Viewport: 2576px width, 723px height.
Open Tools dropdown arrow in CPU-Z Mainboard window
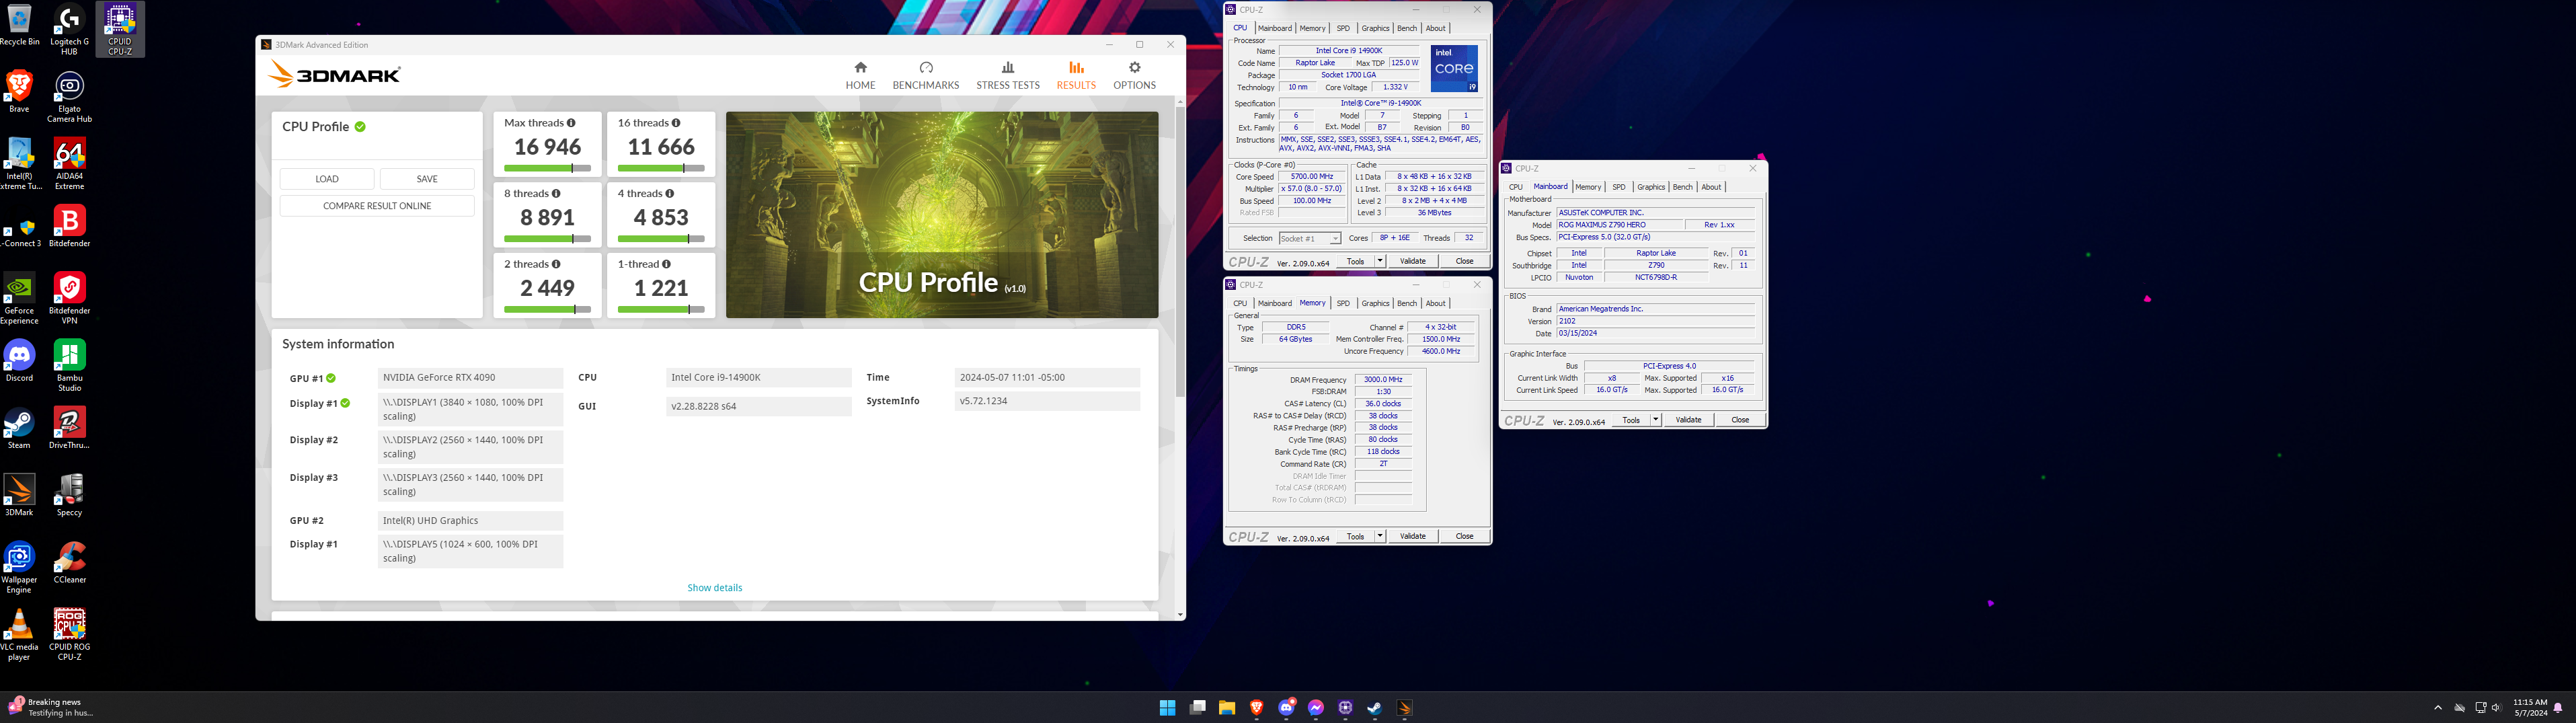1656,420
